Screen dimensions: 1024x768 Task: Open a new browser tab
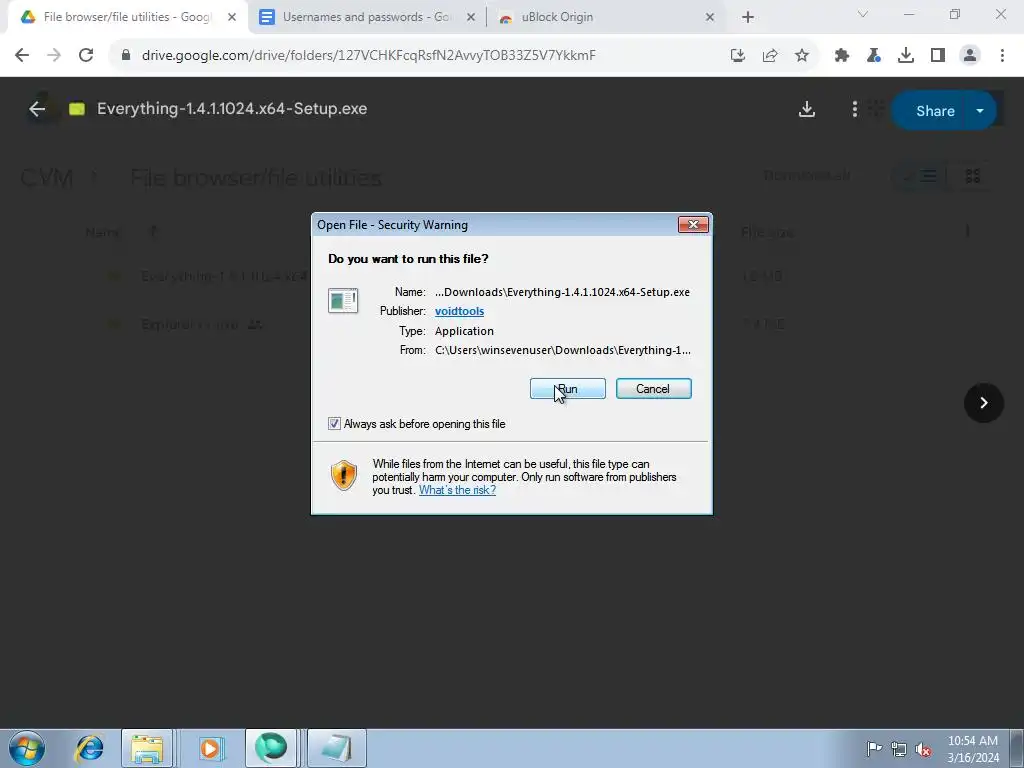748,18
